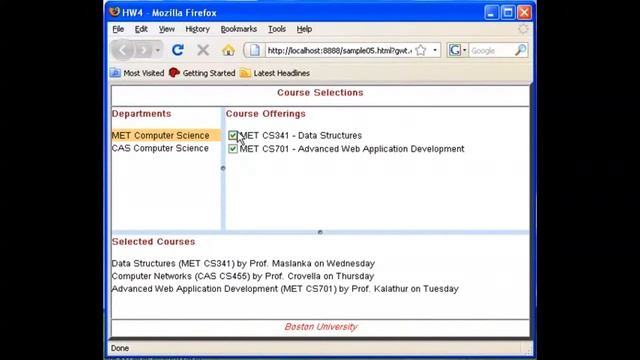
Task: Reload the current page
Action: pos(178,50)
